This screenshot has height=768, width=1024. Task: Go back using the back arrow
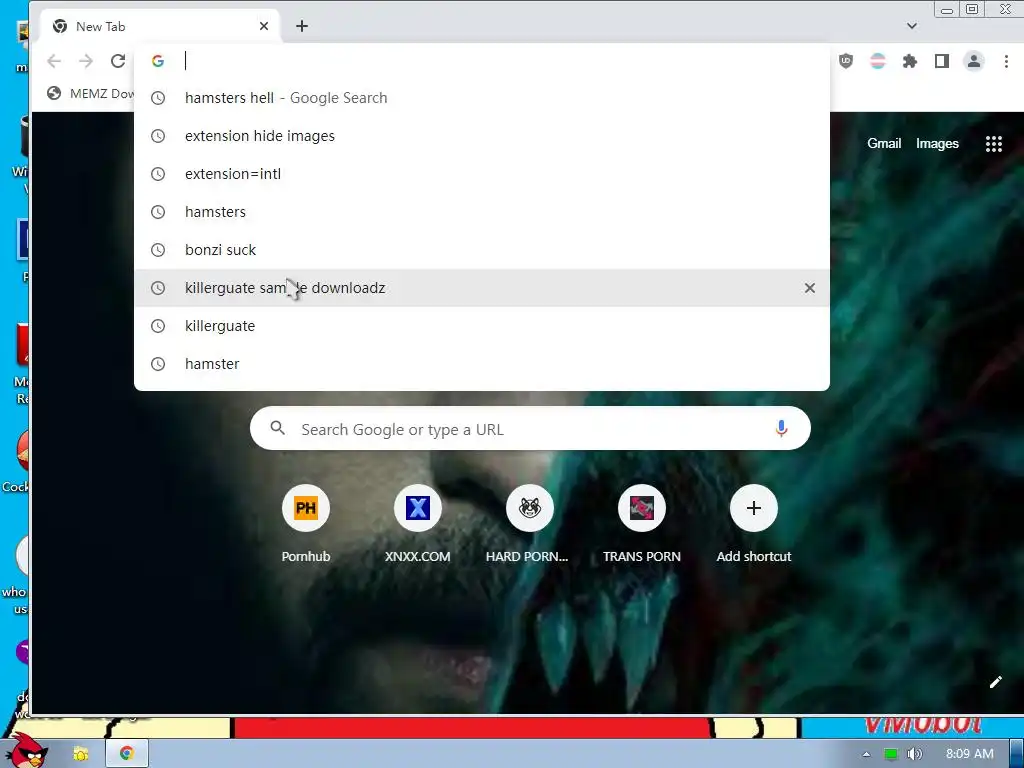click(54, 61)
